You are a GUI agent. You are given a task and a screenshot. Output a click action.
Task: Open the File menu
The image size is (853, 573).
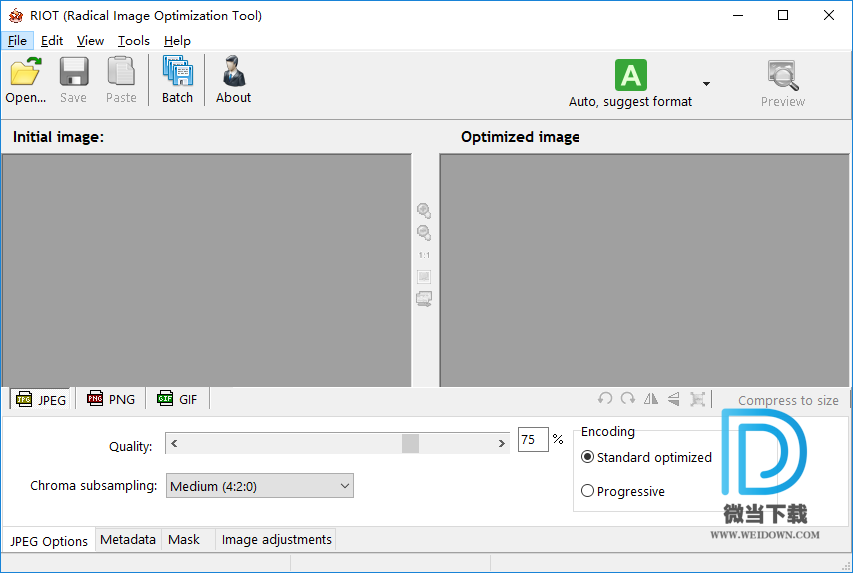pos(17,41)
